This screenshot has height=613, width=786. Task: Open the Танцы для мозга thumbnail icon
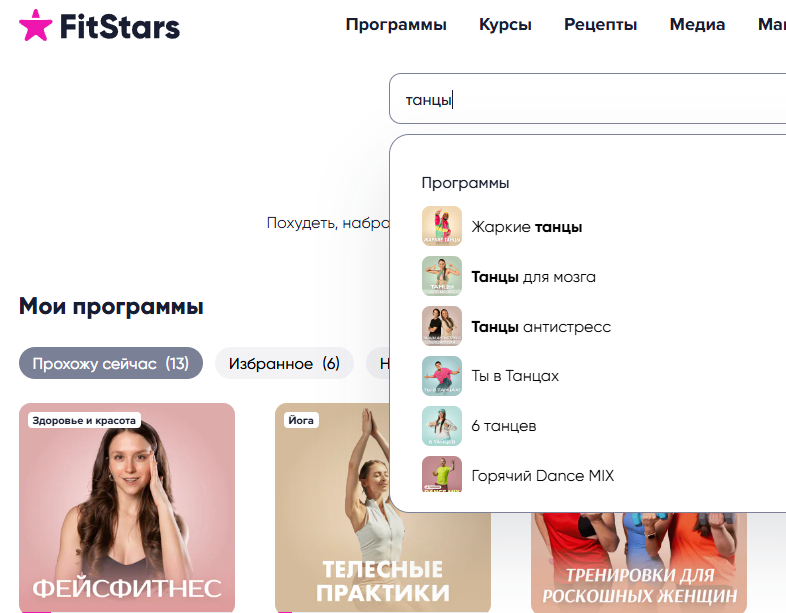coord(442,276)
